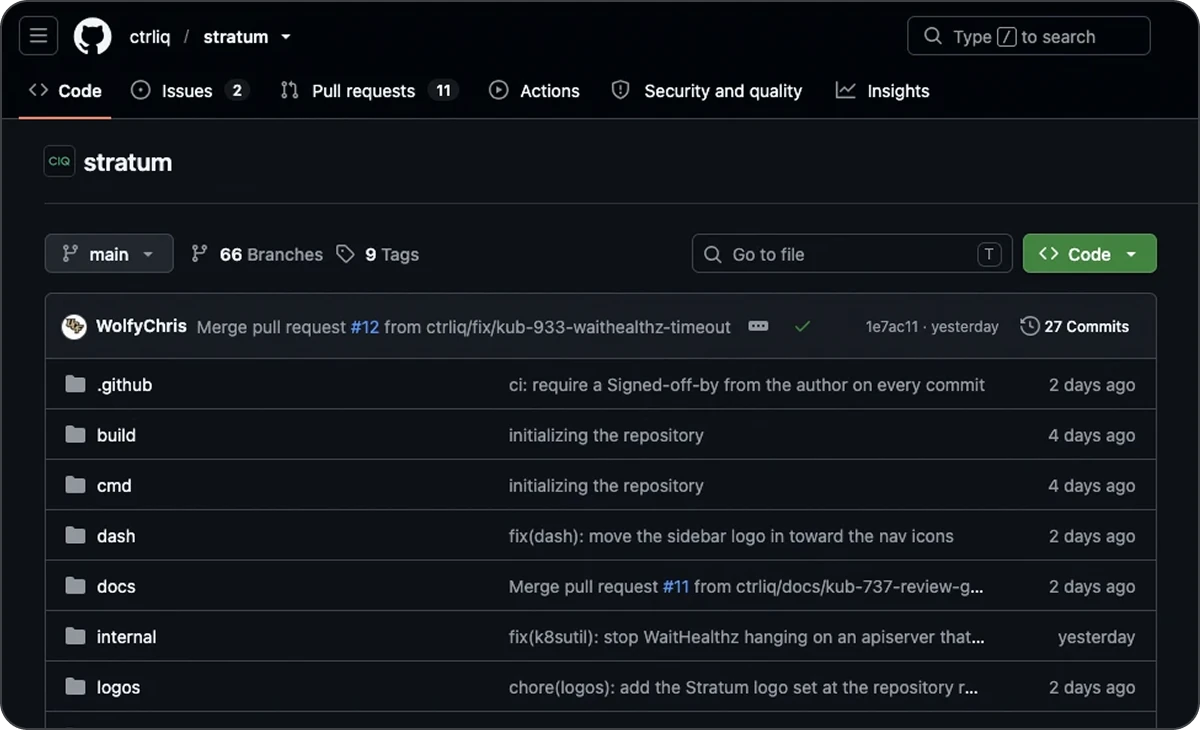Click the '2 days ago' timestamp for .github
The height and width of the screenshot is (730, 1200).
tap(1092, 385)
